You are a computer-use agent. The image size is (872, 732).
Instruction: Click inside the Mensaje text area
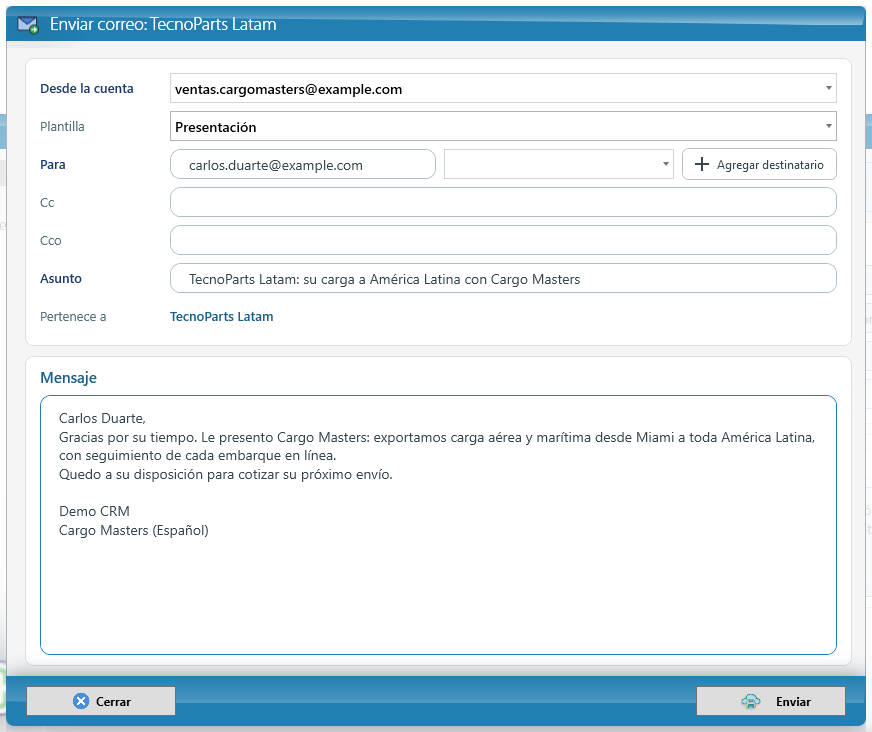tap(438, 525)
